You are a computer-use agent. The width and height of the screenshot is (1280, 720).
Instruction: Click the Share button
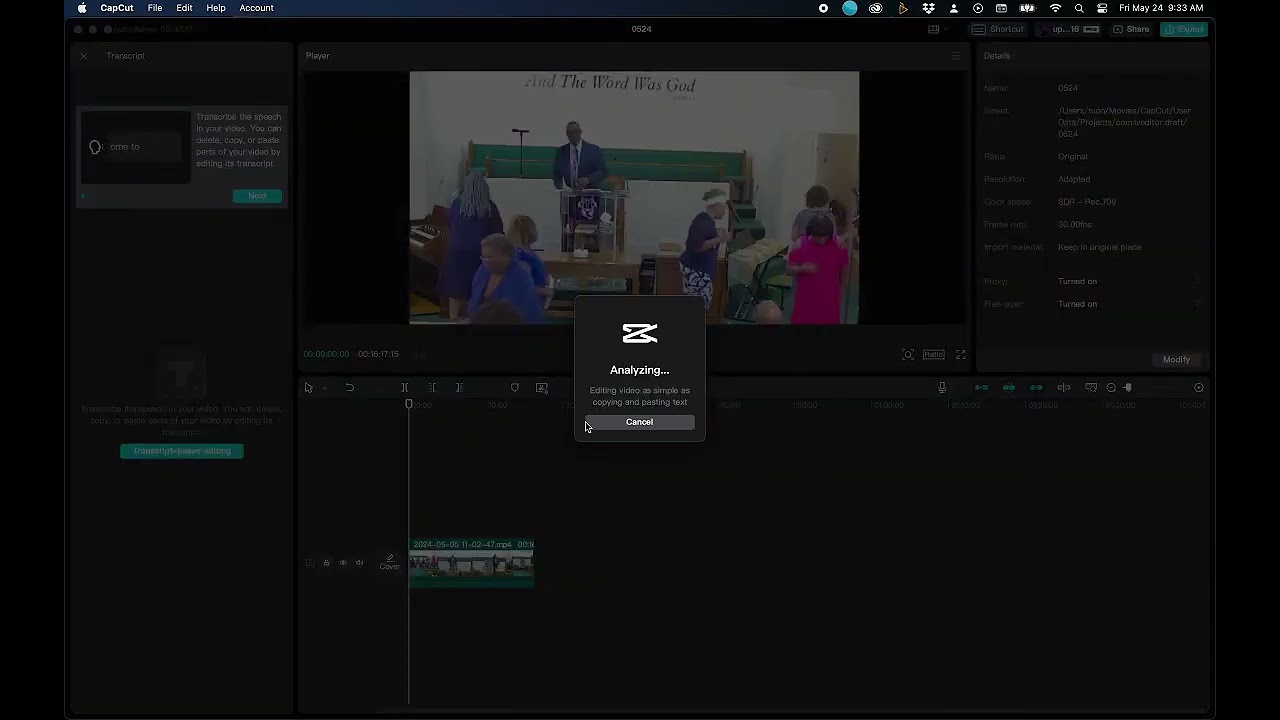click(x=1132, y=29)
